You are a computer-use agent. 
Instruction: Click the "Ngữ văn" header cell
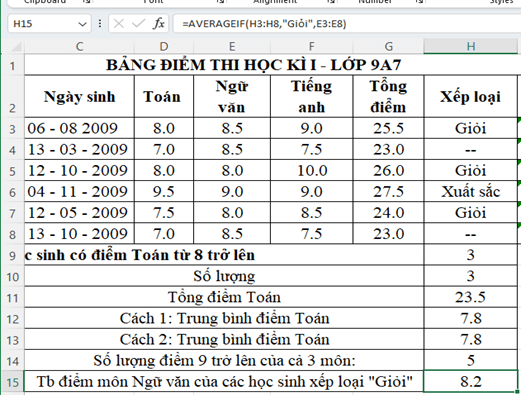click(x=232, y=96)
